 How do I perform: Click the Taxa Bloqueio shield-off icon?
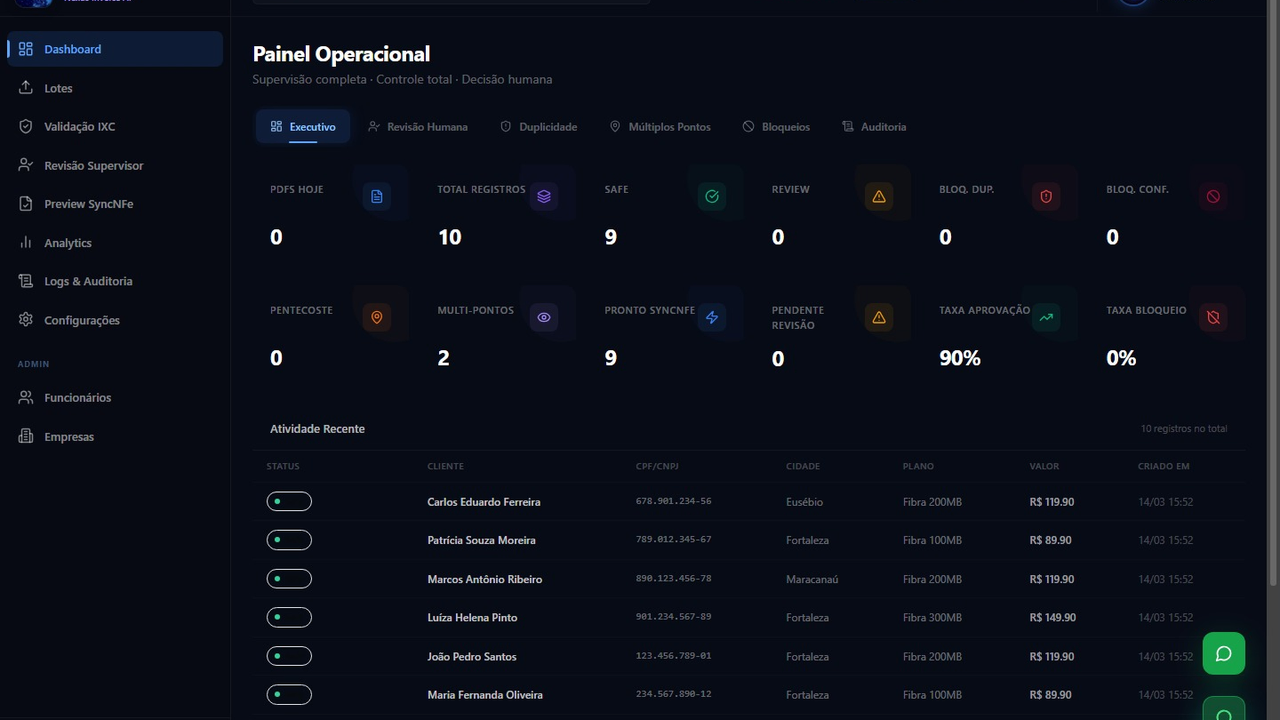pyautogui.click(x=1213, y=317)
